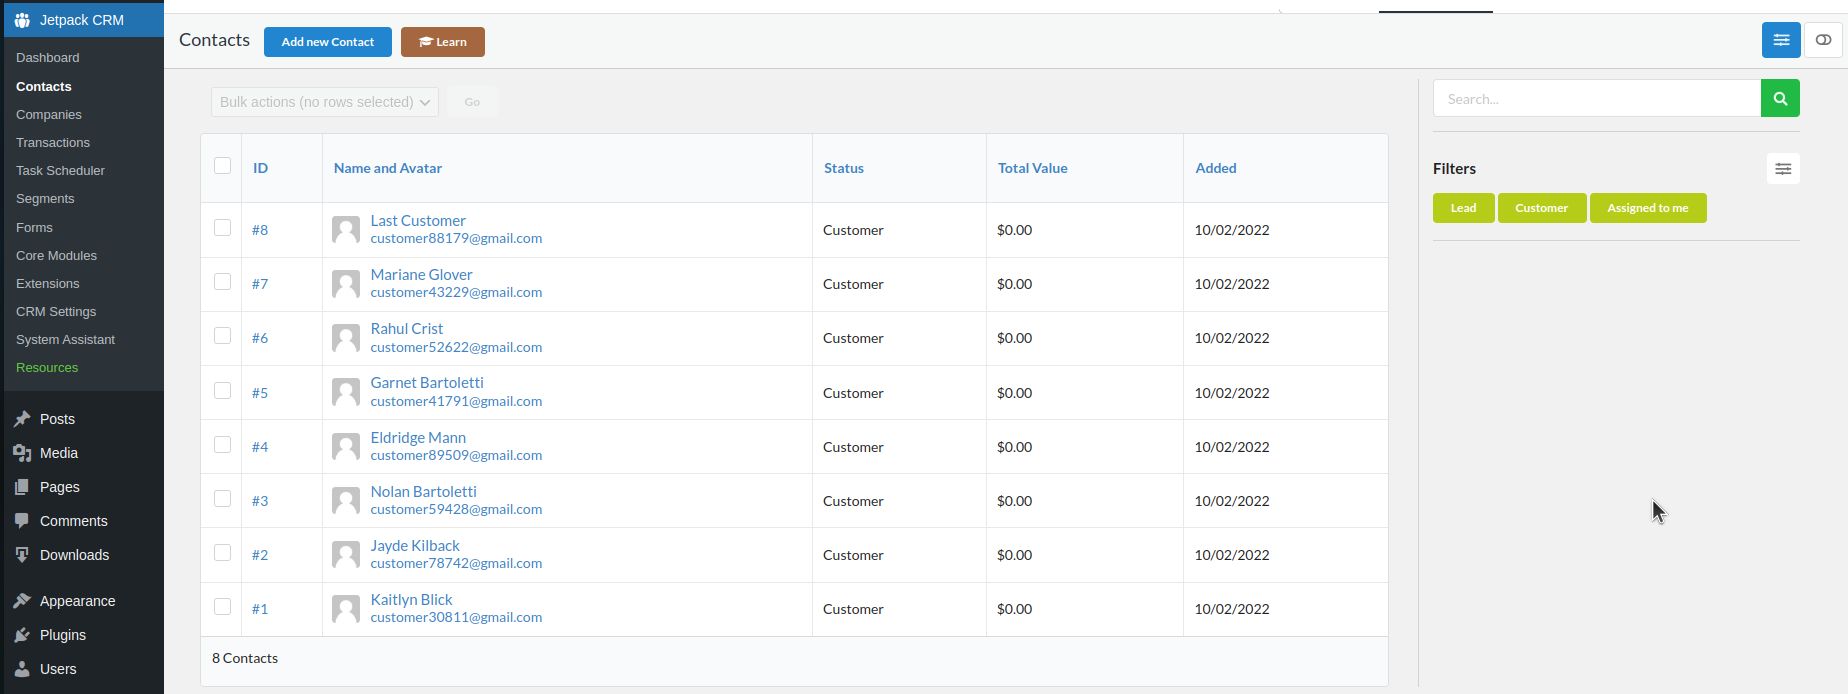Click the Posts pin icon in sidebar
This screenshot has width=1848, height=694.
click(x=22, y=419)
